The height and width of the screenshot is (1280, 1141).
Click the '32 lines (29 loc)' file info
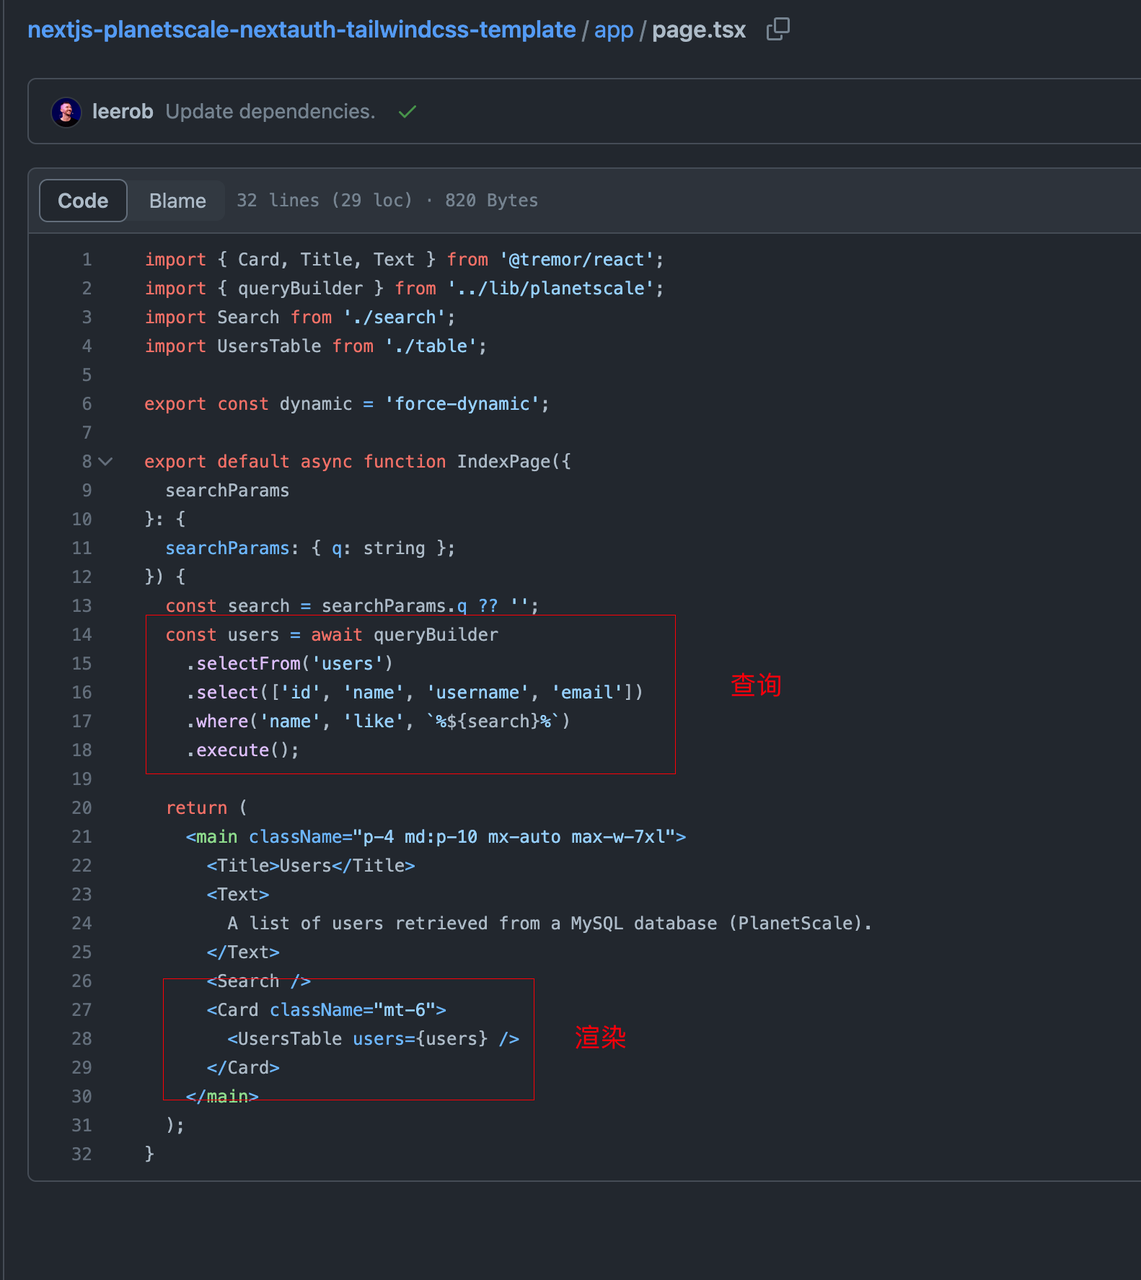pyautogui.click(x=325, y=201)
